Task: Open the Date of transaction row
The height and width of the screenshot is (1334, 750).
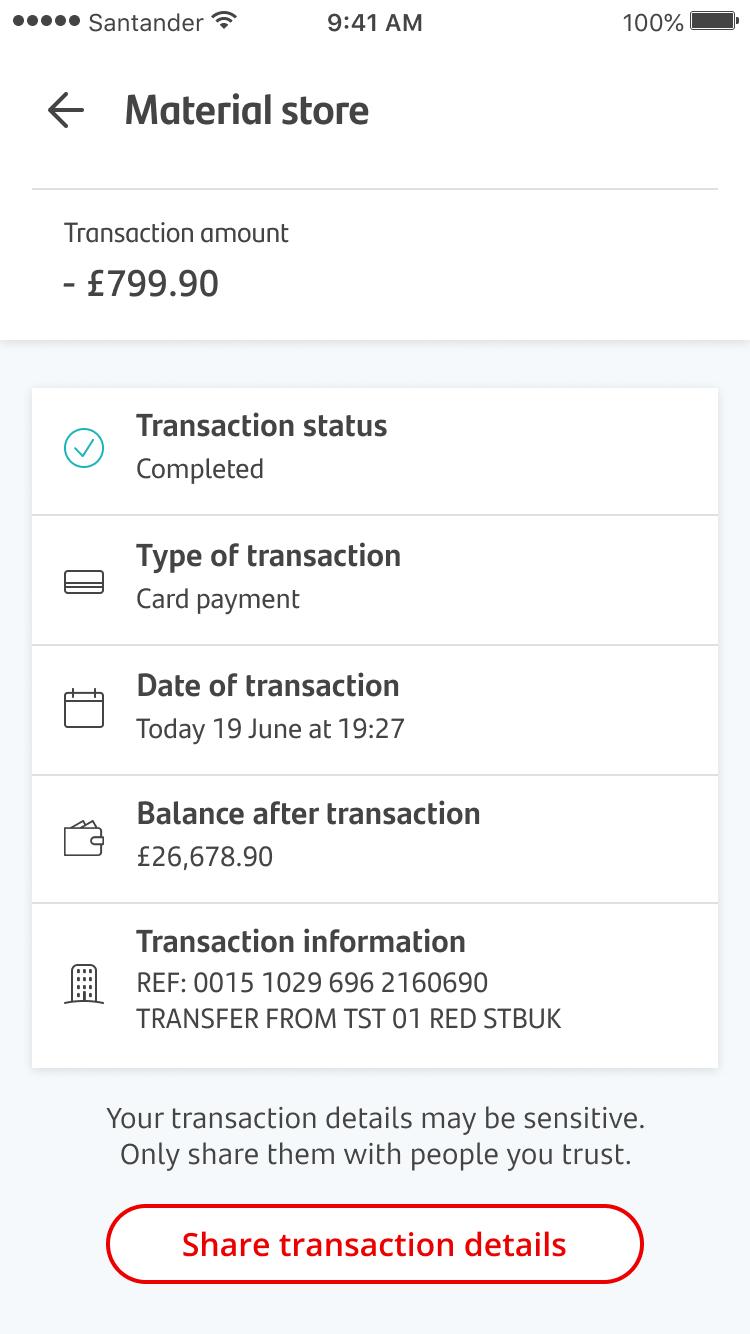Action: click(375, 710)
